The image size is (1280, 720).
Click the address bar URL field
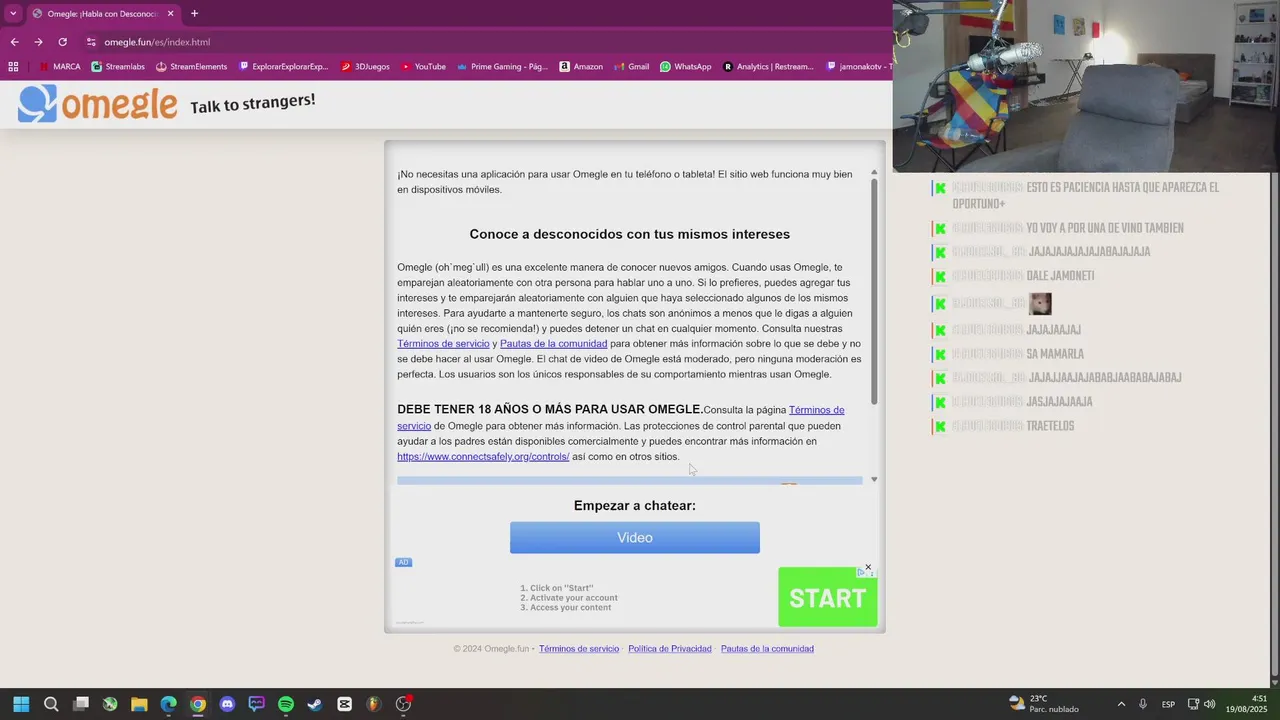click(480, 42)
